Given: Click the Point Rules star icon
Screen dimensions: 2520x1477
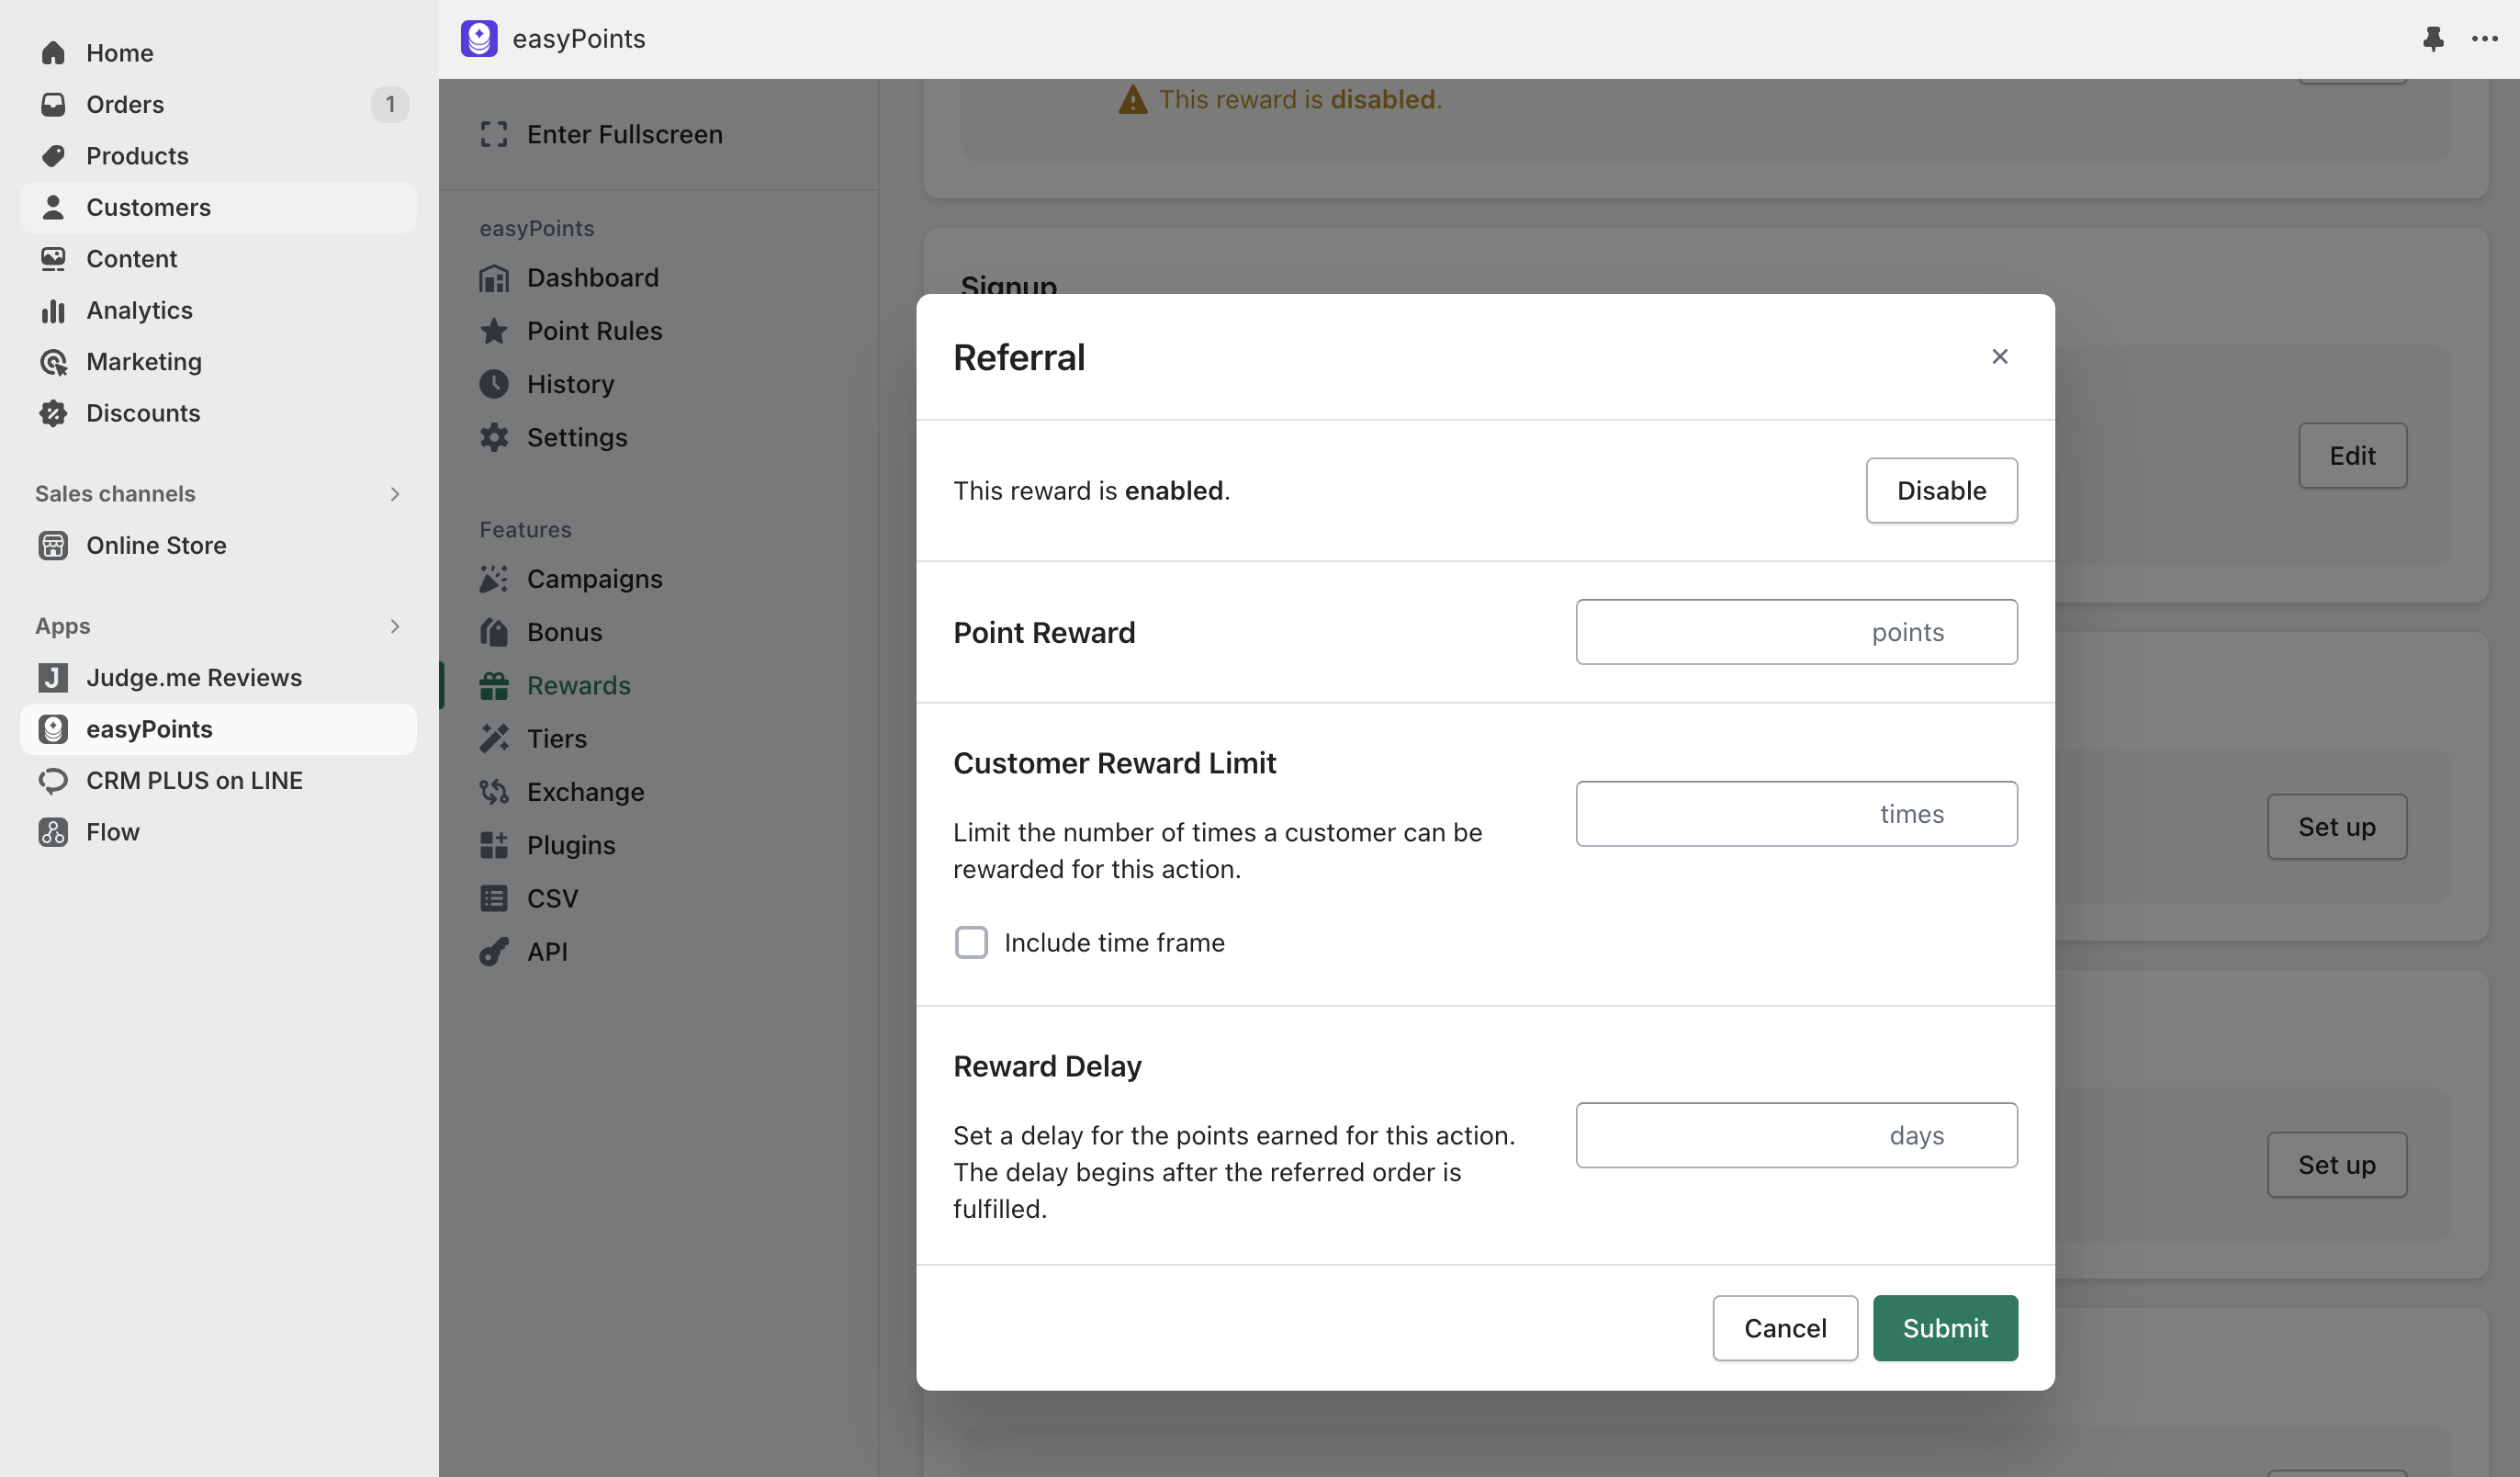Looking at the screenshot, I should pos(494,331).
